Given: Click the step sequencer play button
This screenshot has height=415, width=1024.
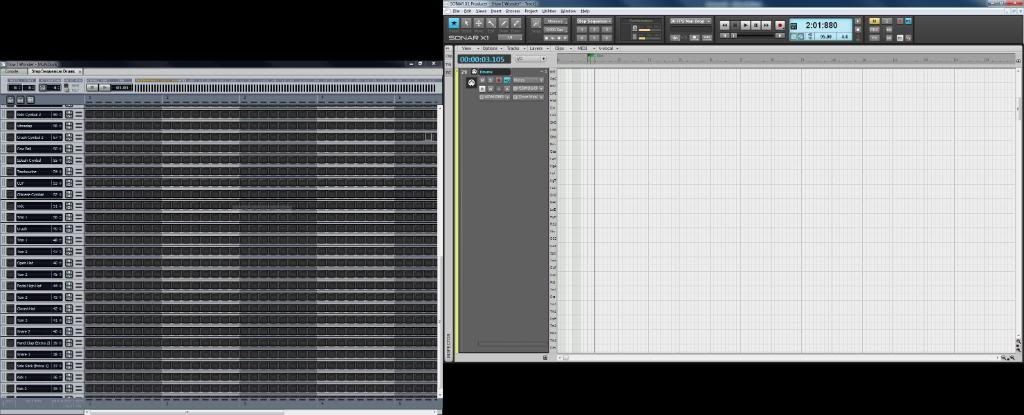Looking at the screenshot, I should click(104, 87).
